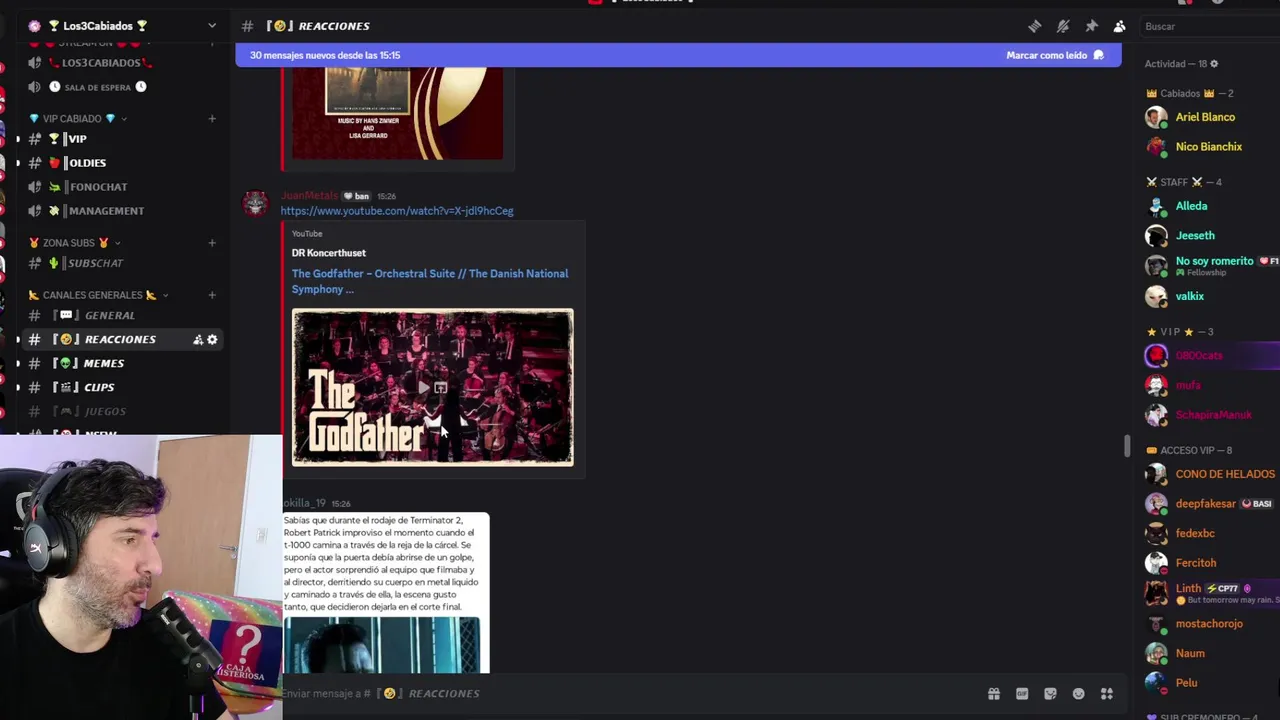This screenshot has width=1280, height=720.
Task: Click invite people icon on REACCIONES
Action: pyautogui.click(x=198, y=340)
